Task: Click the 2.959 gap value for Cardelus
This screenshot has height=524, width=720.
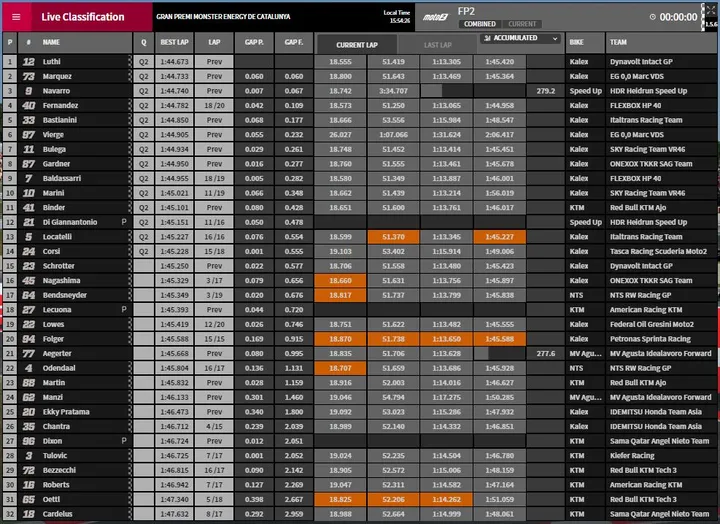Action: point(294,514)
